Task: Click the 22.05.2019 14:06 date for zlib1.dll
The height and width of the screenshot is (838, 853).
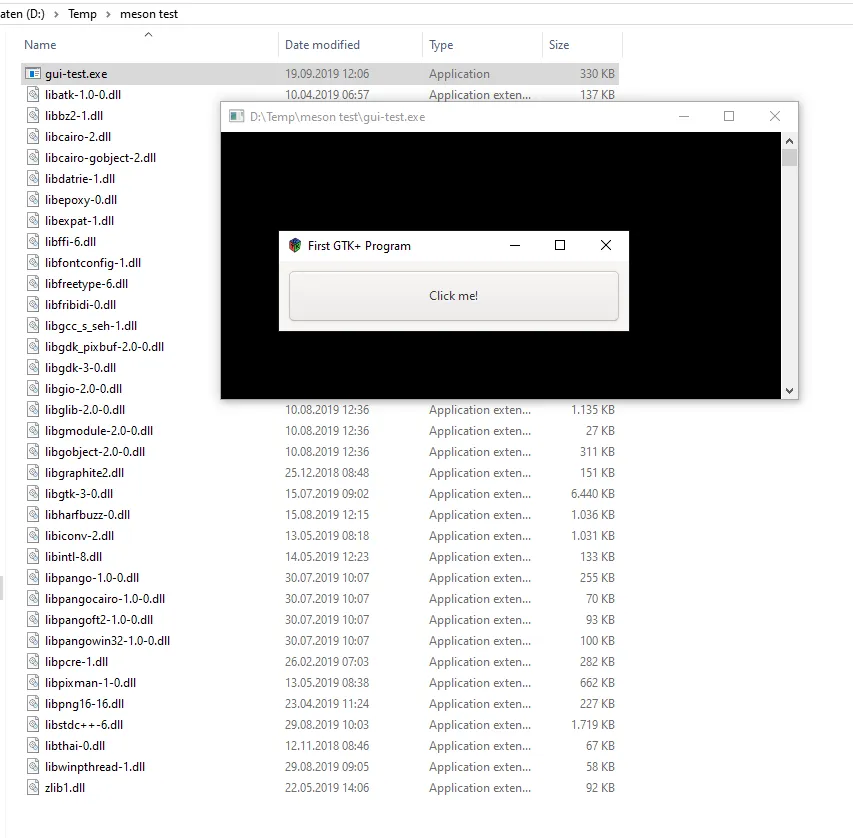Action: pos(327,788)
